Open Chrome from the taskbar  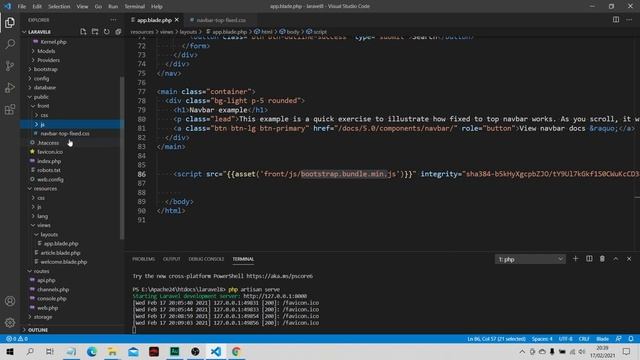tap(236, 351)
